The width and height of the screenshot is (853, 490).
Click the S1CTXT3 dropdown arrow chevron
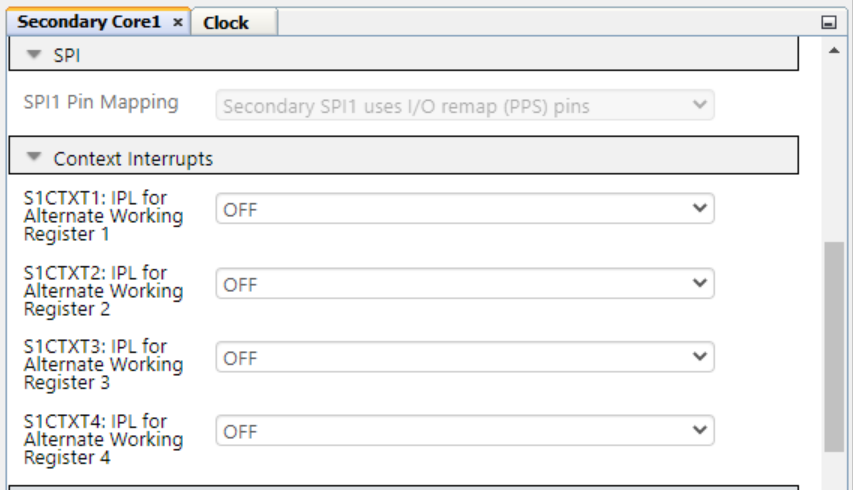pyautogui.click(x=700, y=356)
